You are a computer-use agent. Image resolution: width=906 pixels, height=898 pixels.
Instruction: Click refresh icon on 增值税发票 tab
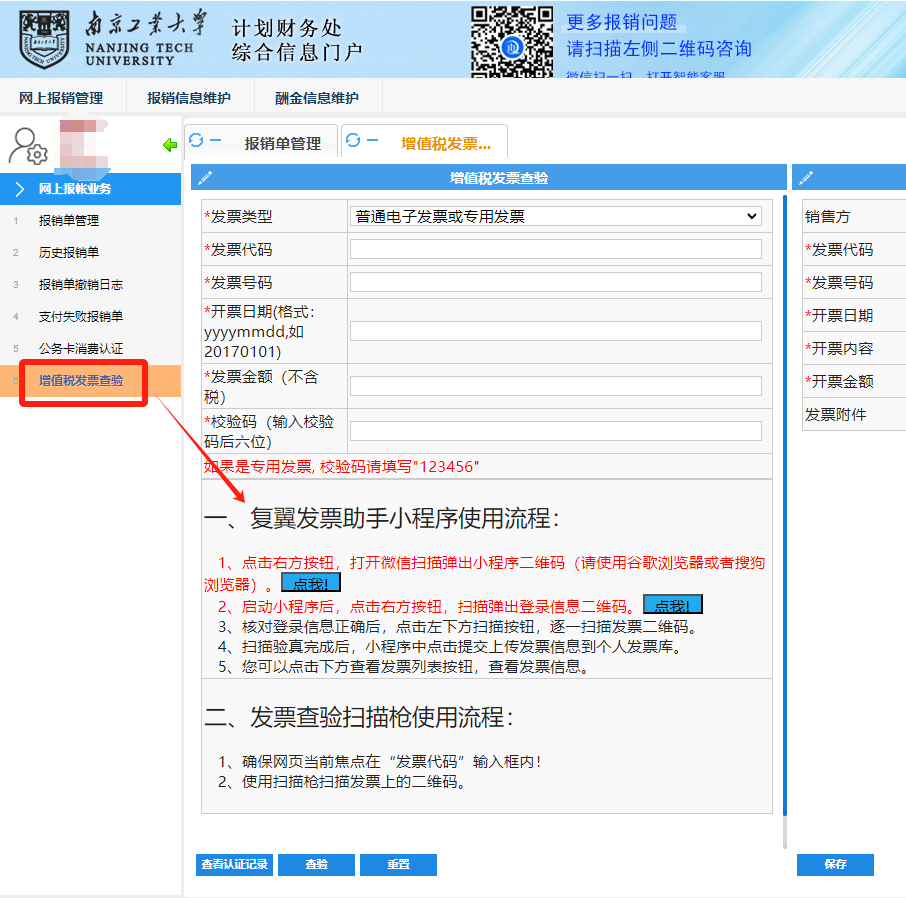point(353,140)
